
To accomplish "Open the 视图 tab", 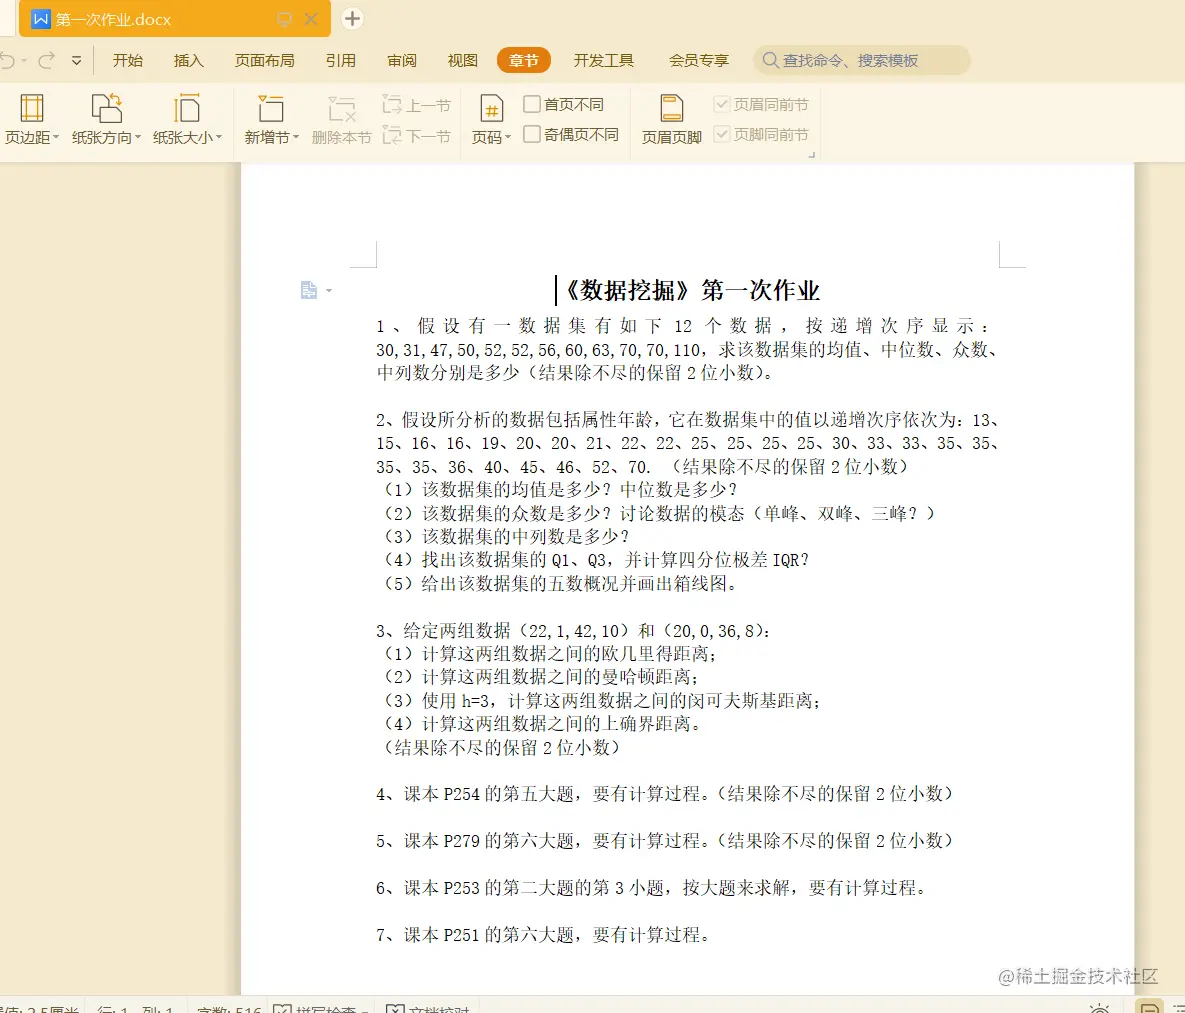I will coord(463,60).
